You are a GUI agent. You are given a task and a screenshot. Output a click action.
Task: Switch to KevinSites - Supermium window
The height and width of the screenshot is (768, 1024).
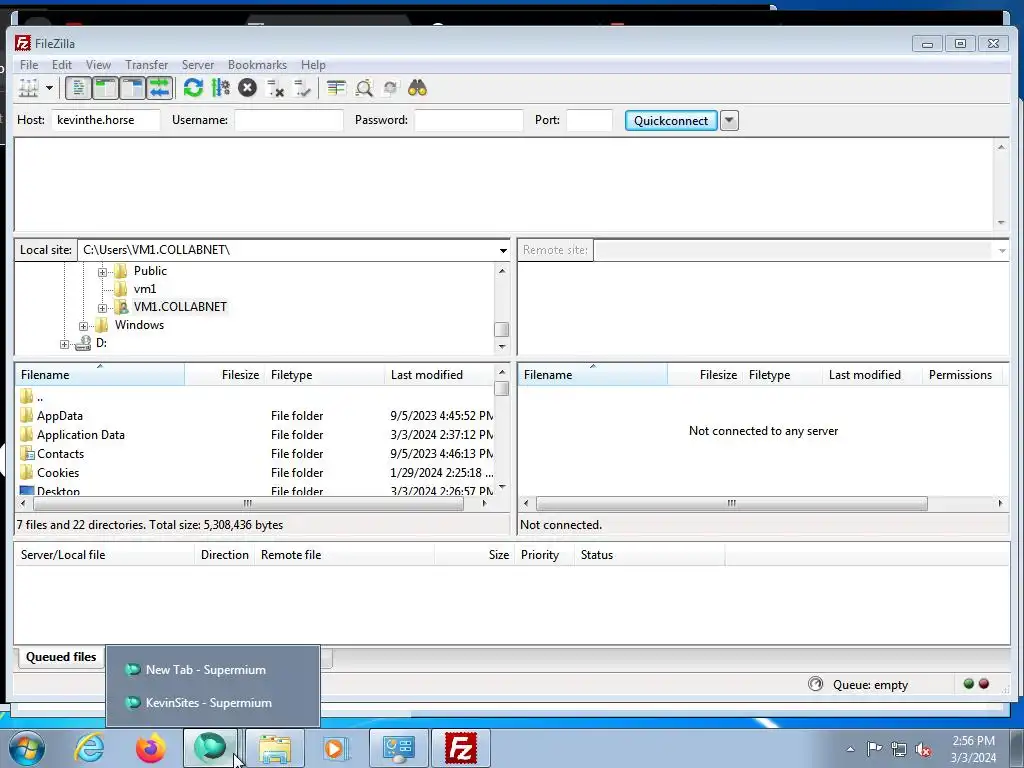click(213, 703)
